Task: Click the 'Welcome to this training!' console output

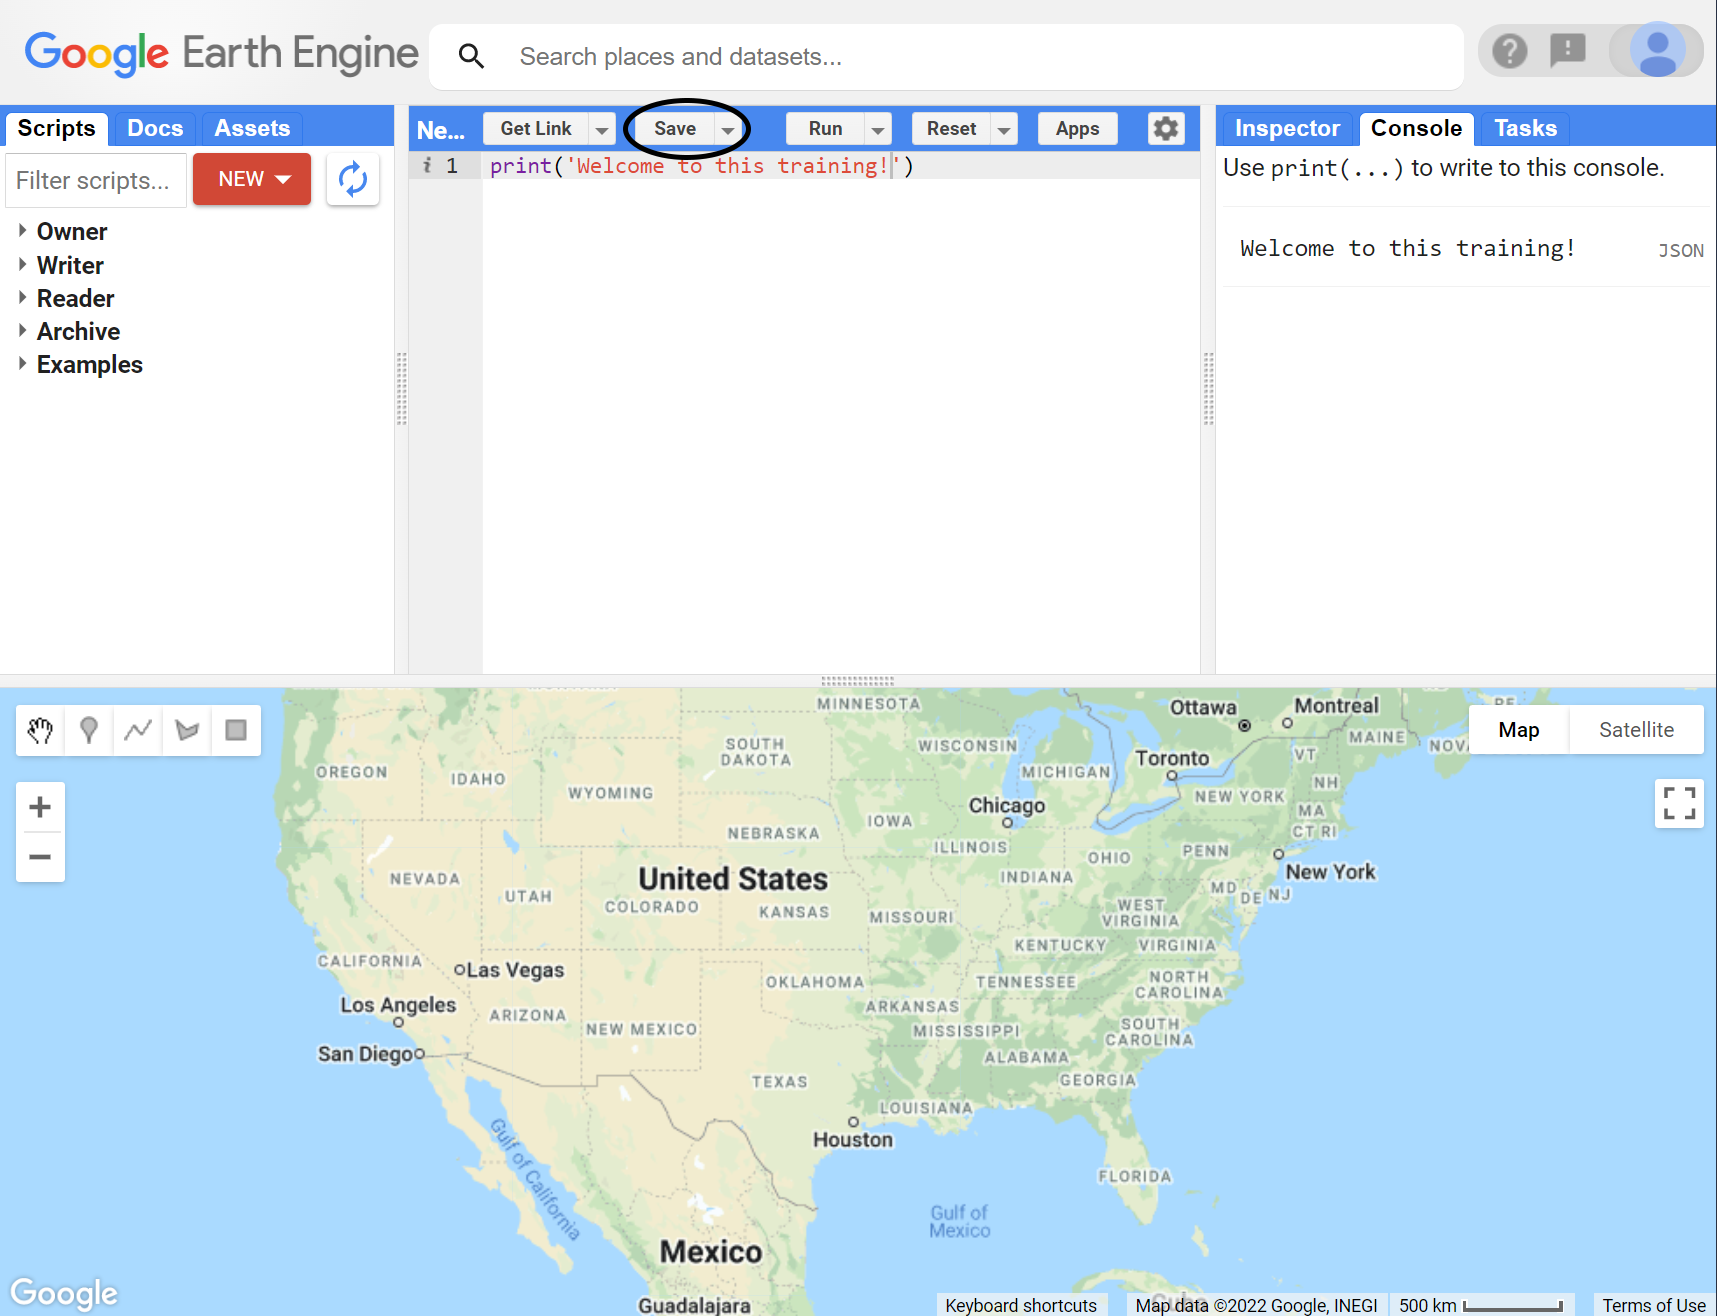Action: (x=1407, y=248)
